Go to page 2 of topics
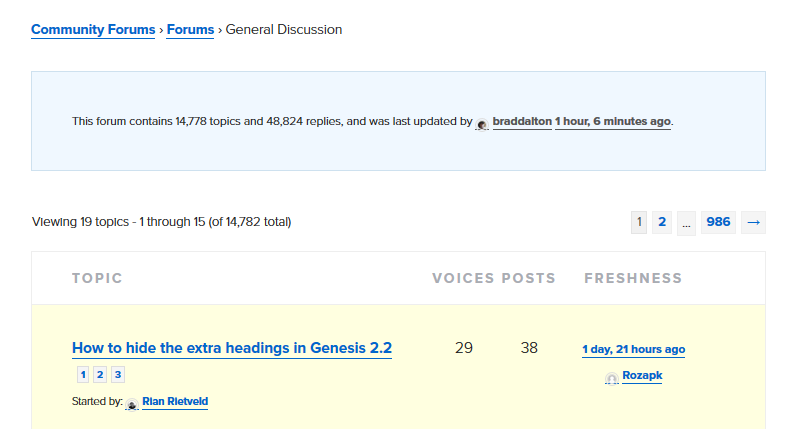Viewport: 800px width, 429px height. [662, 222]
